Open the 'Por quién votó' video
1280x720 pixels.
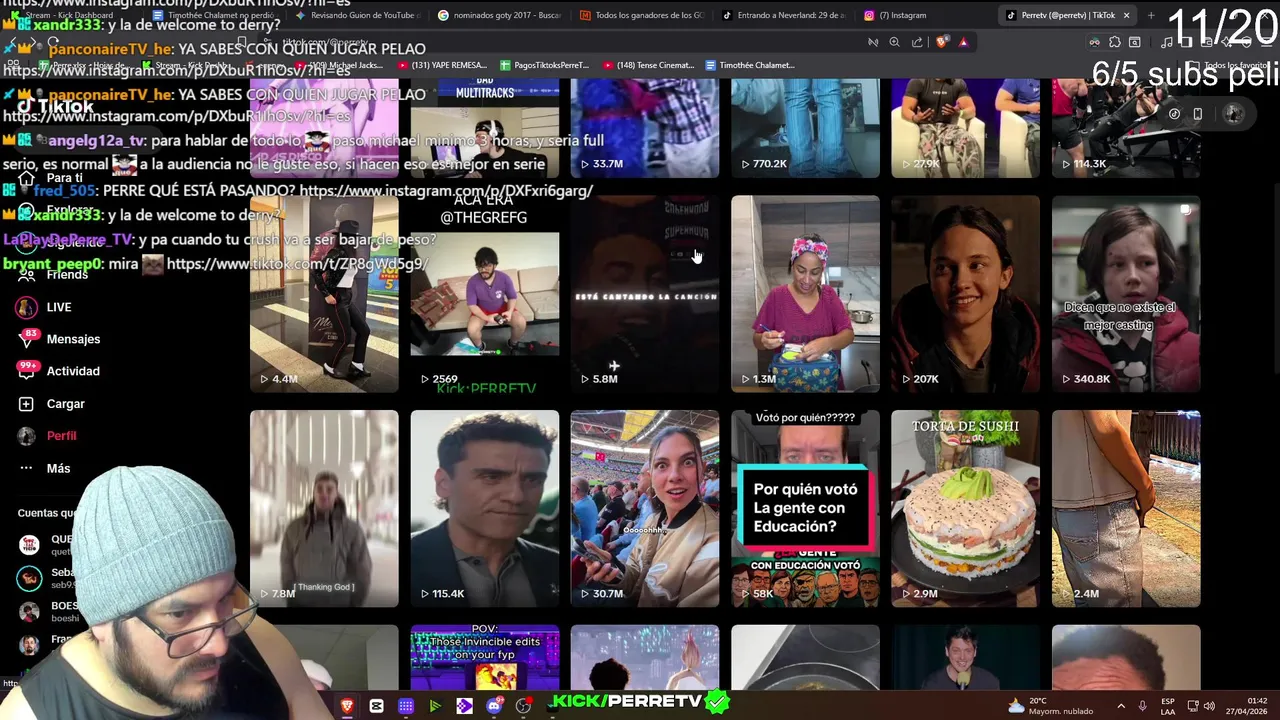(805, 508)
